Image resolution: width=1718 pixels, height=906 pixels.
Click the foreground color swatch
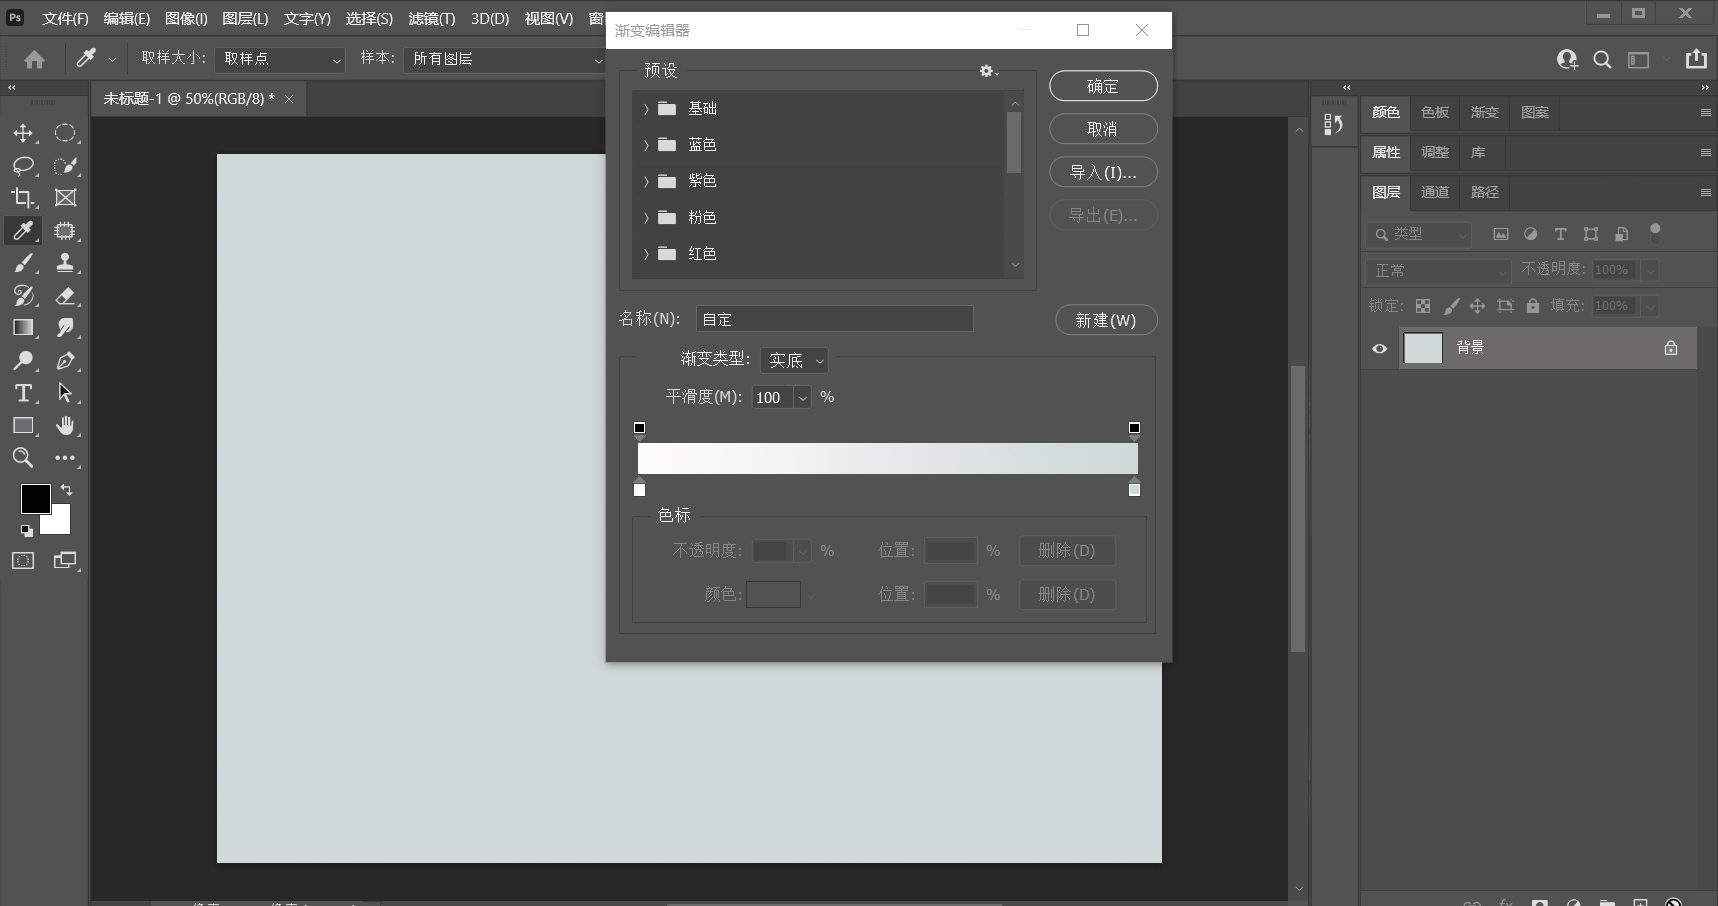pyautogui.click(x=36, y=499)
